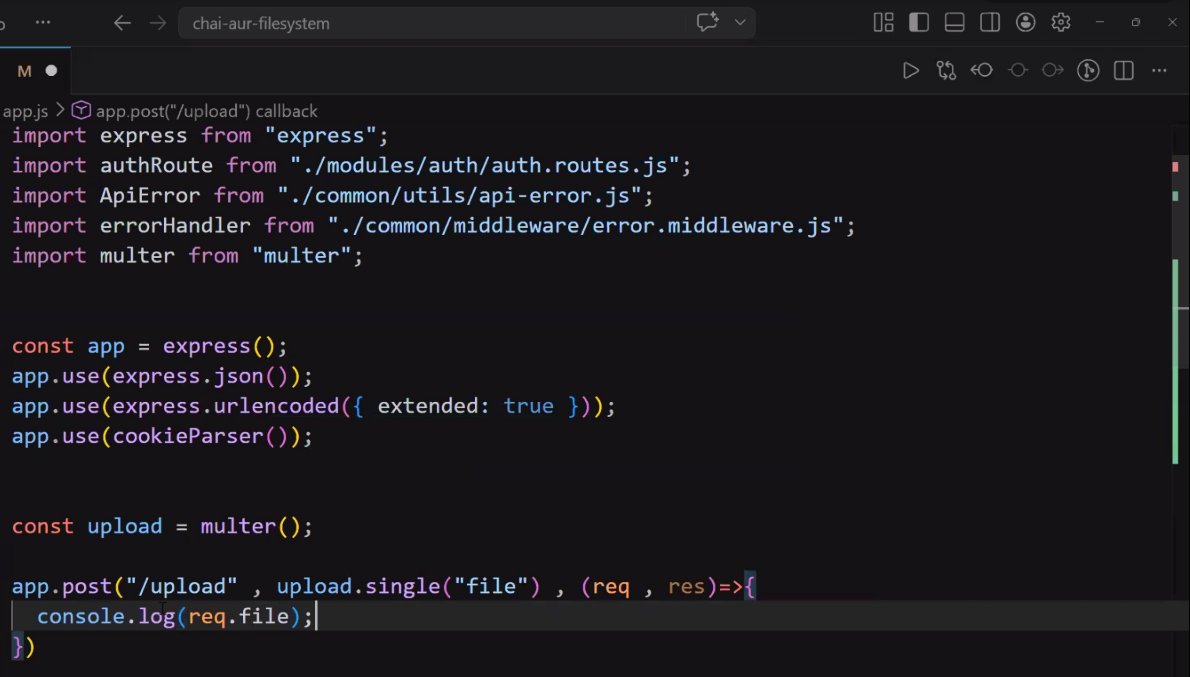The image size is (1190, 677).
Task: Open the app.post('/upload') callback breadcrumb dropdown
Action: tap(196, 110)
